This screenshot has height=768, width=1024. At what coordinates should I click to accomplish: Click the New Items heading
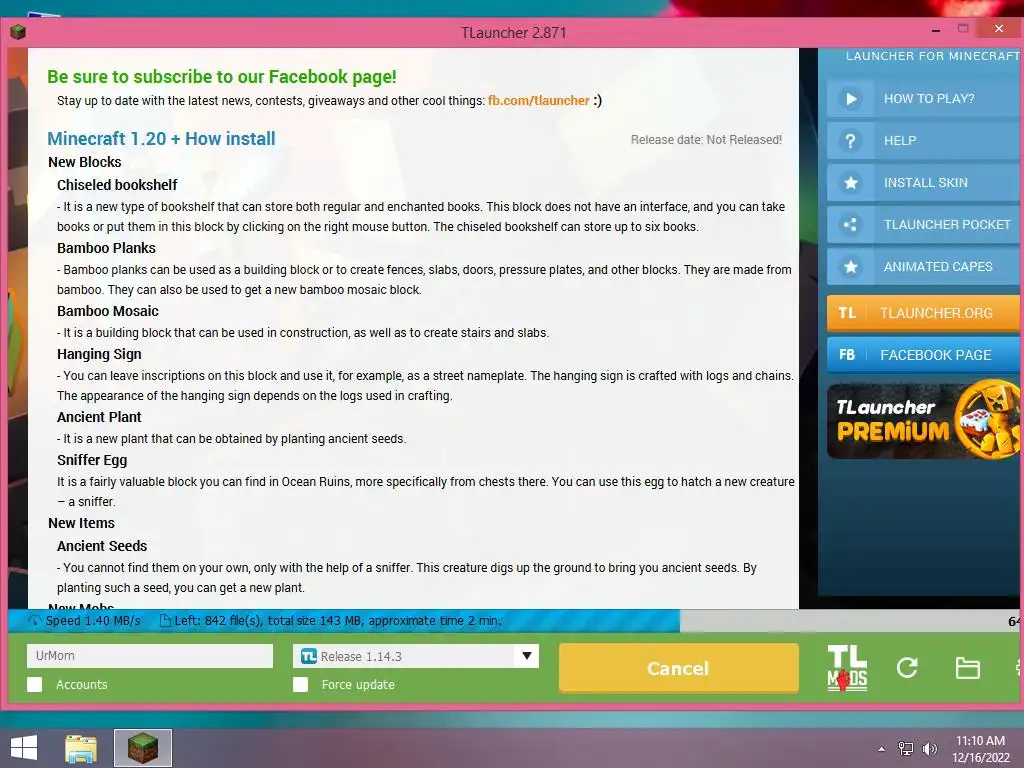click(x=82, y=523)
